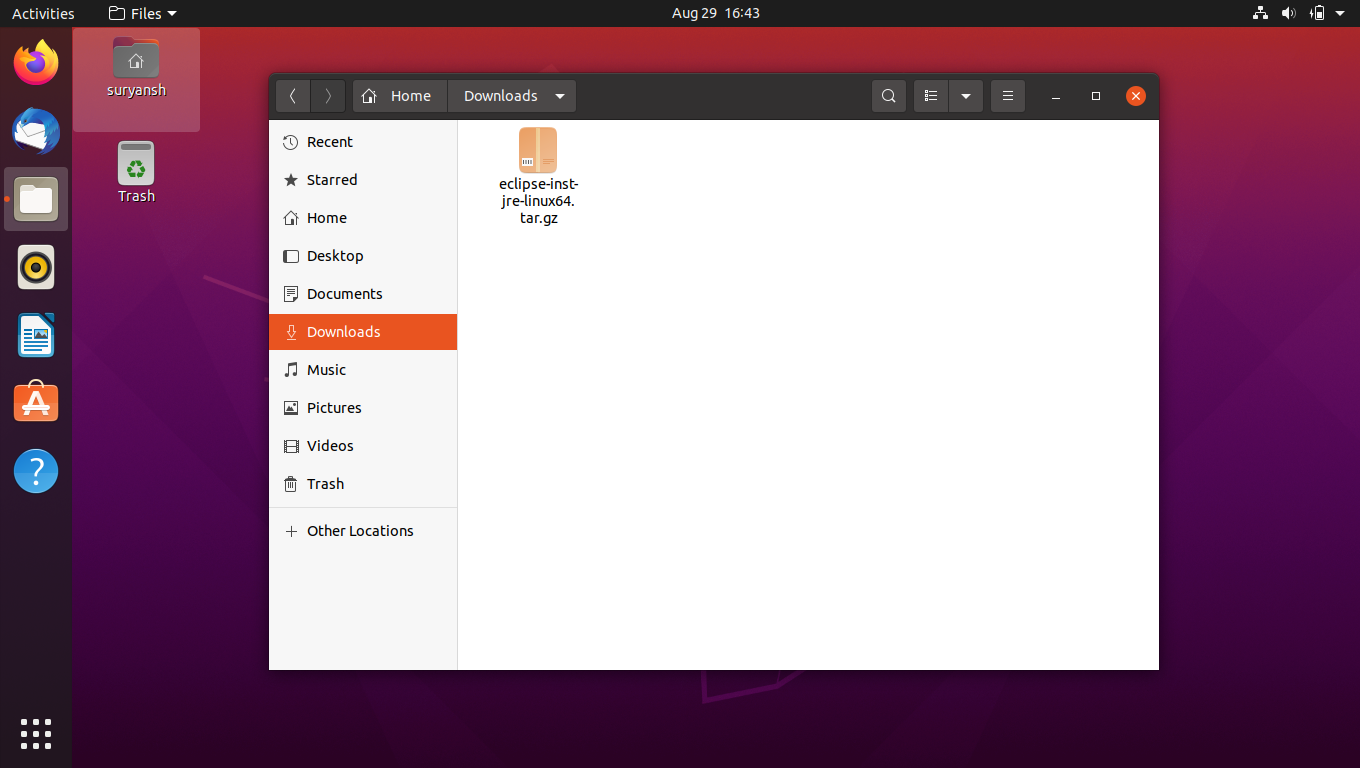
Task: Open the Files menu in the top bar
Action: coord(140,13)
